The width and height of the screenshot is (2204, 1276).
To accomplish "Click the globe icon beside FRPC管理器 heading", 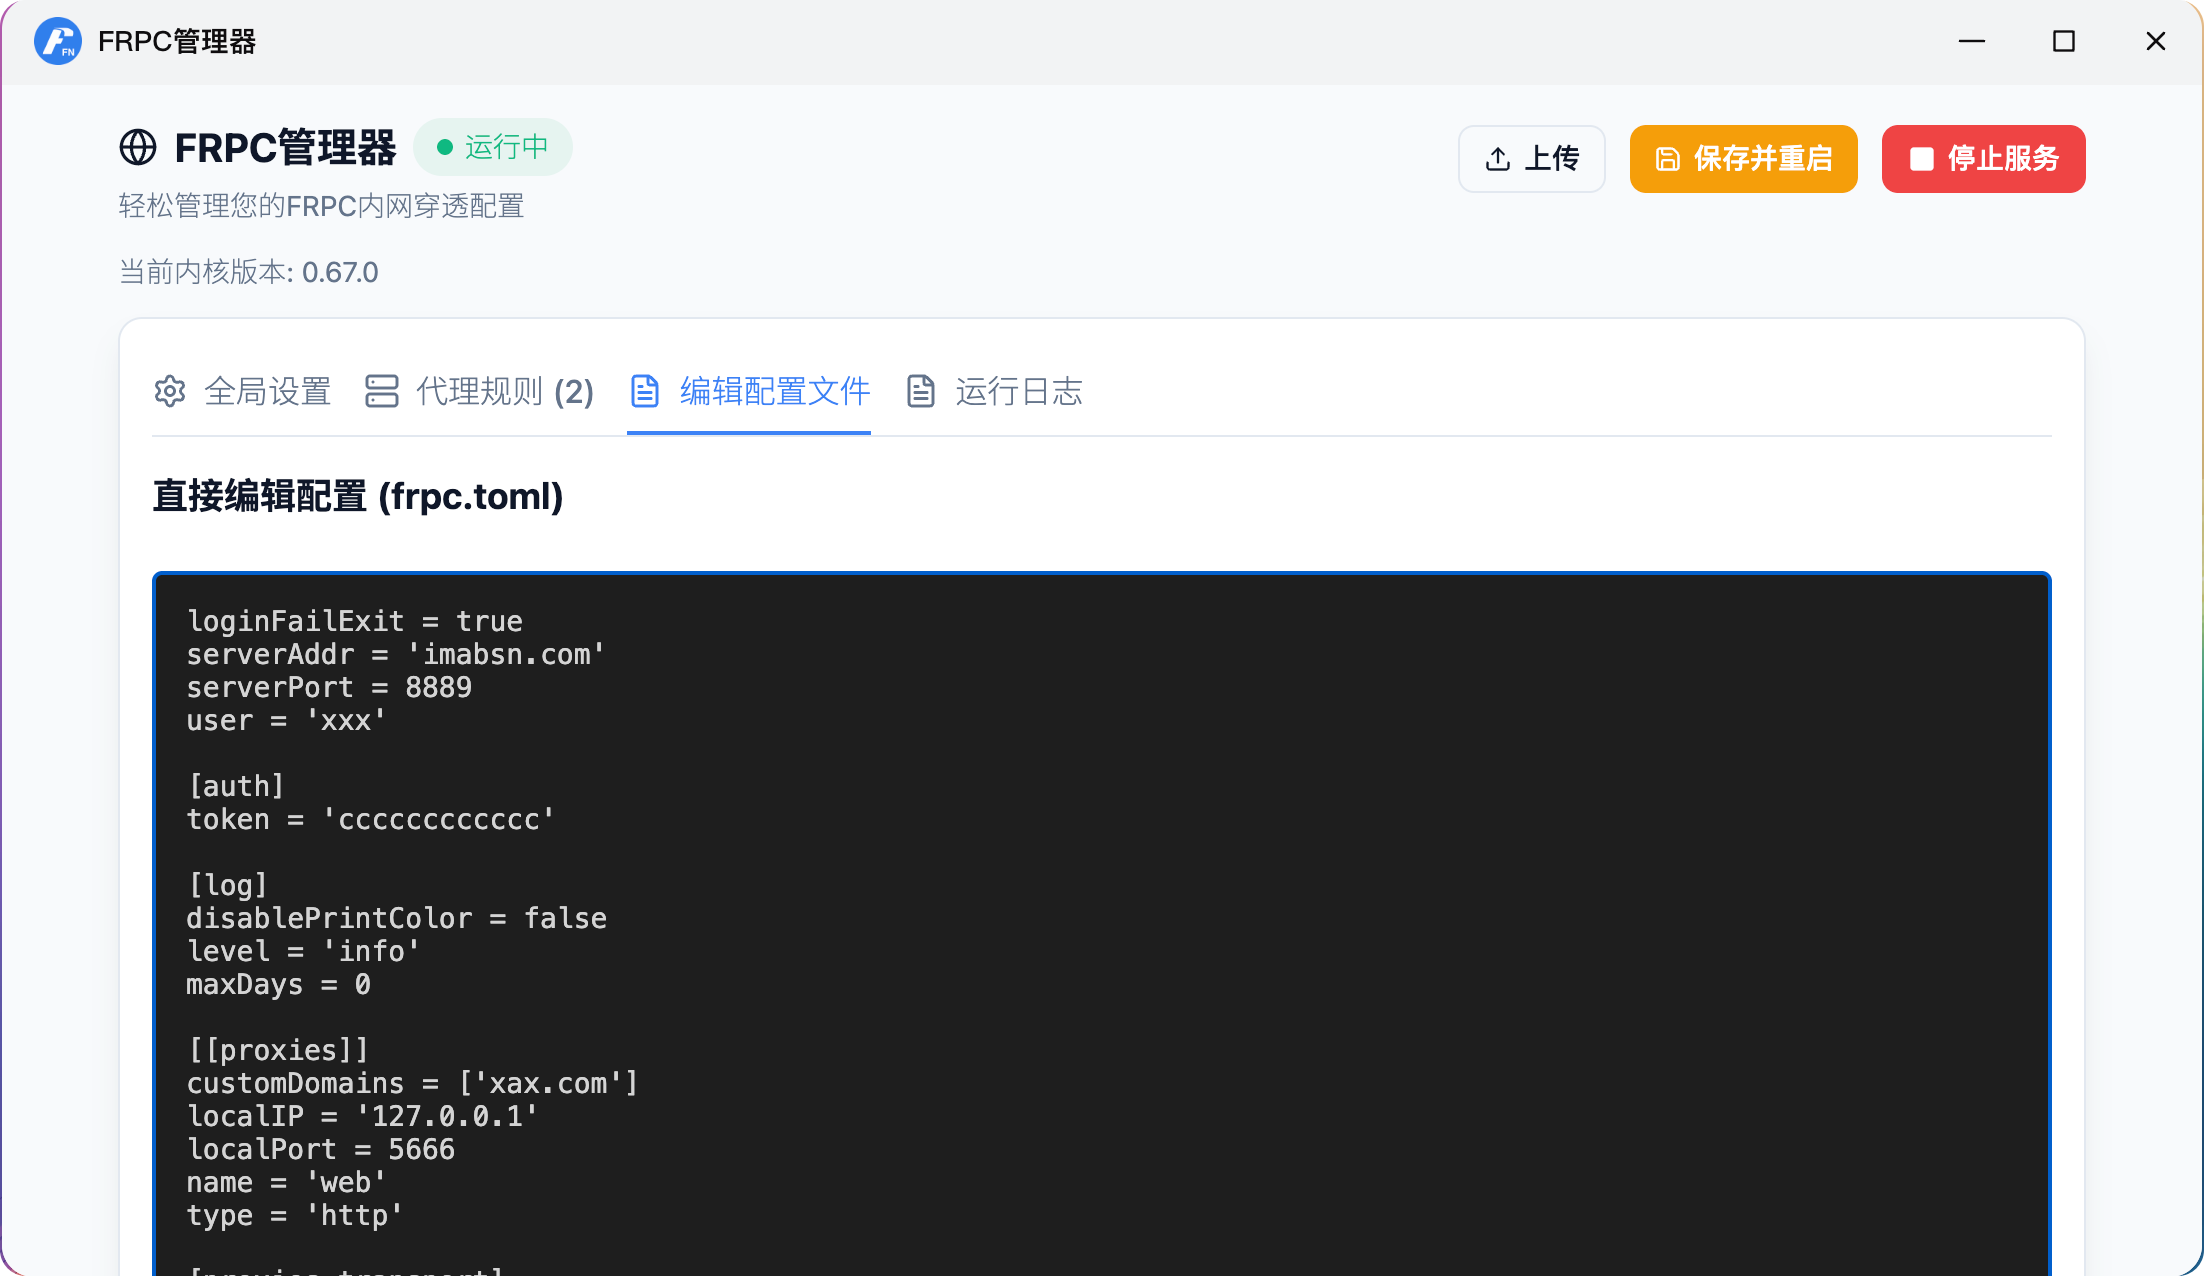I will pos(138,148).
